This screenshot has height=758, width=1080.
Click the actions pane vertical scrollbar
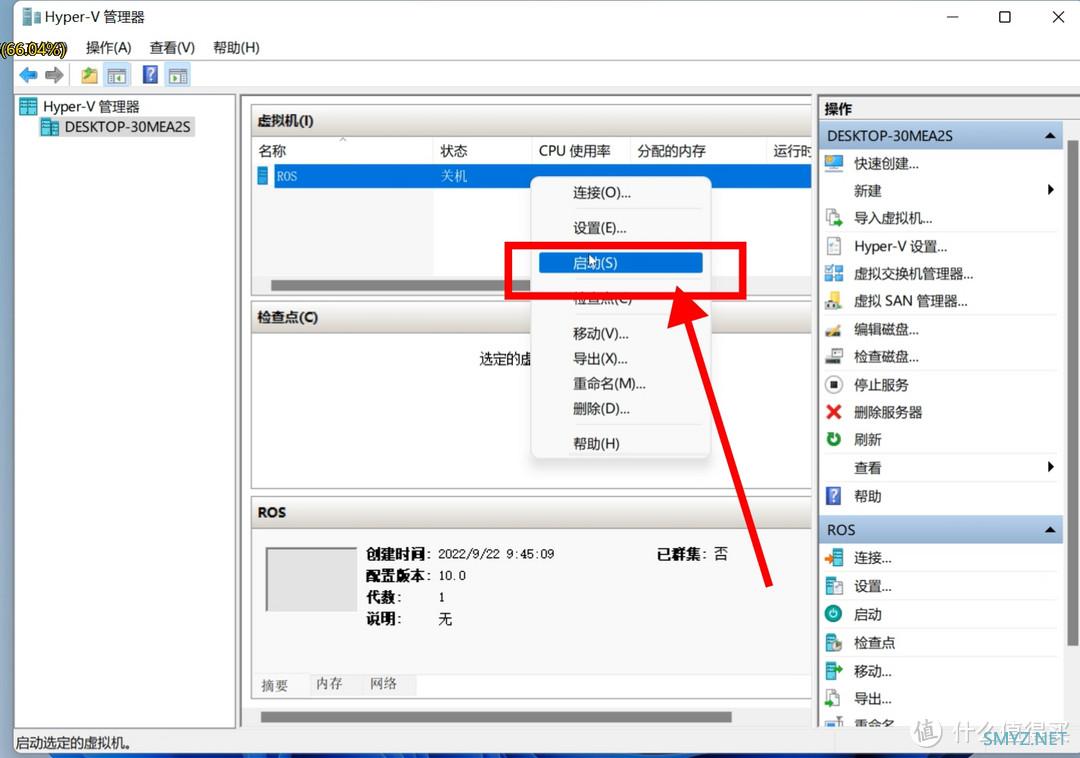click(x=1072, y=392)
